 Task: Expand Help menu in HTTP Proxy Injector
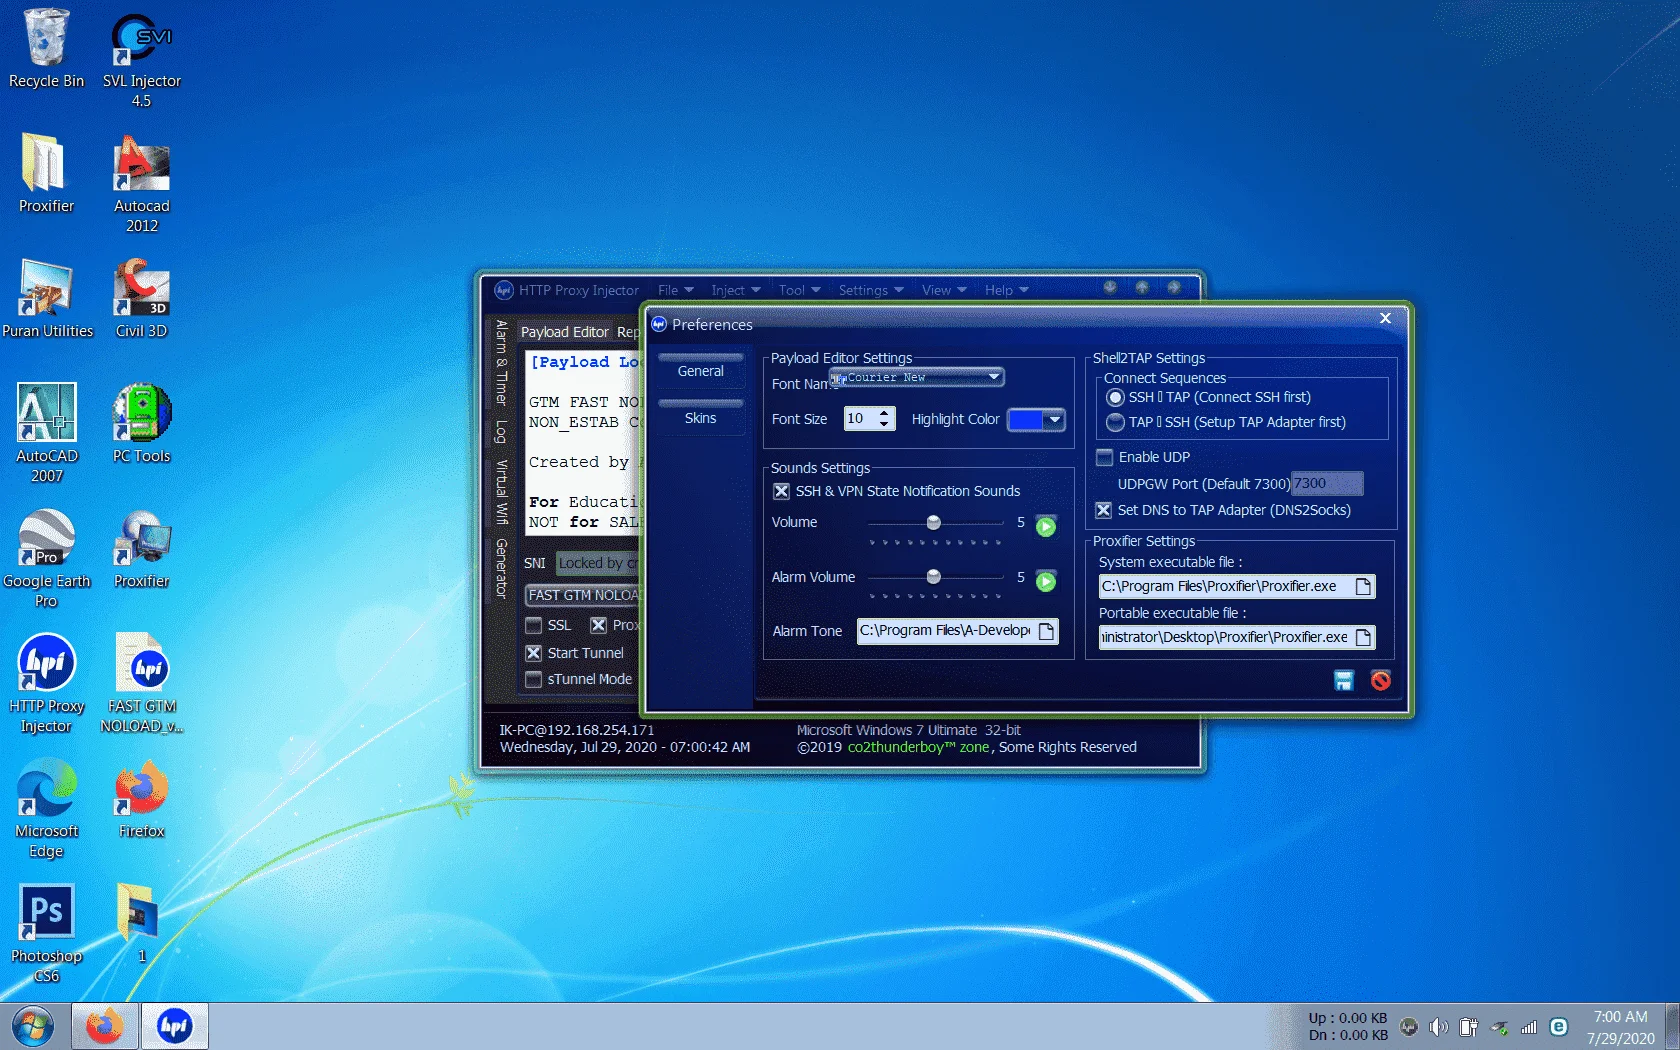1006,290
